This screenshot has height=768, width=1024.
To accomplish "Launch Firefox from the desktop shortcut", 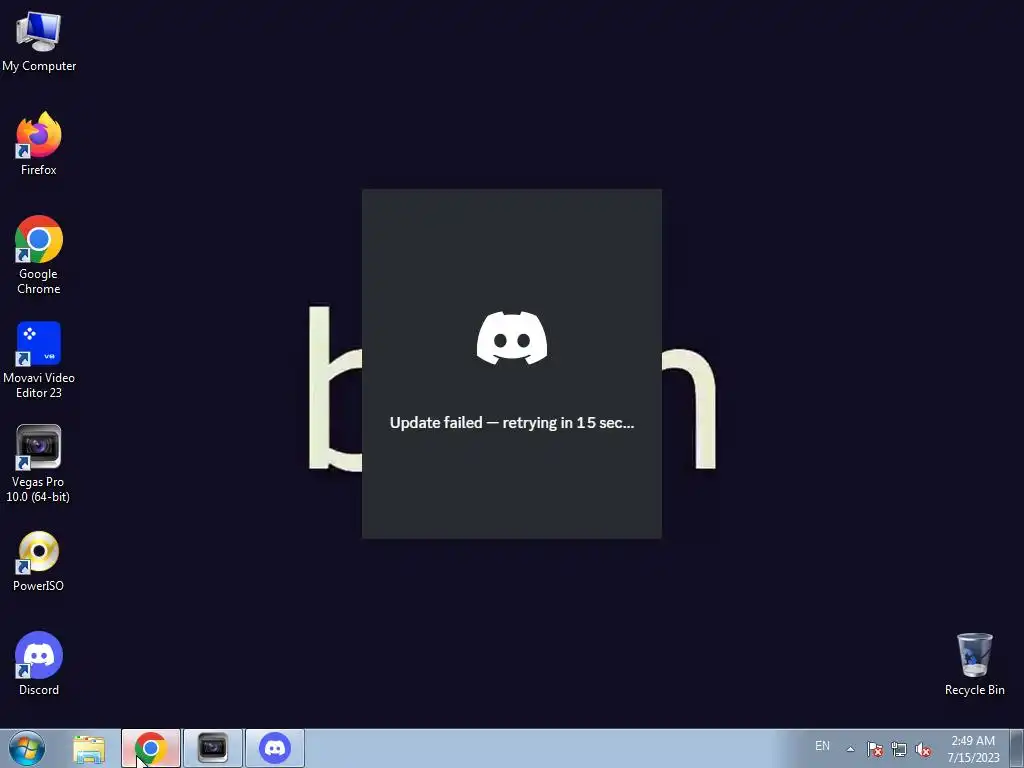I will 39,144.
